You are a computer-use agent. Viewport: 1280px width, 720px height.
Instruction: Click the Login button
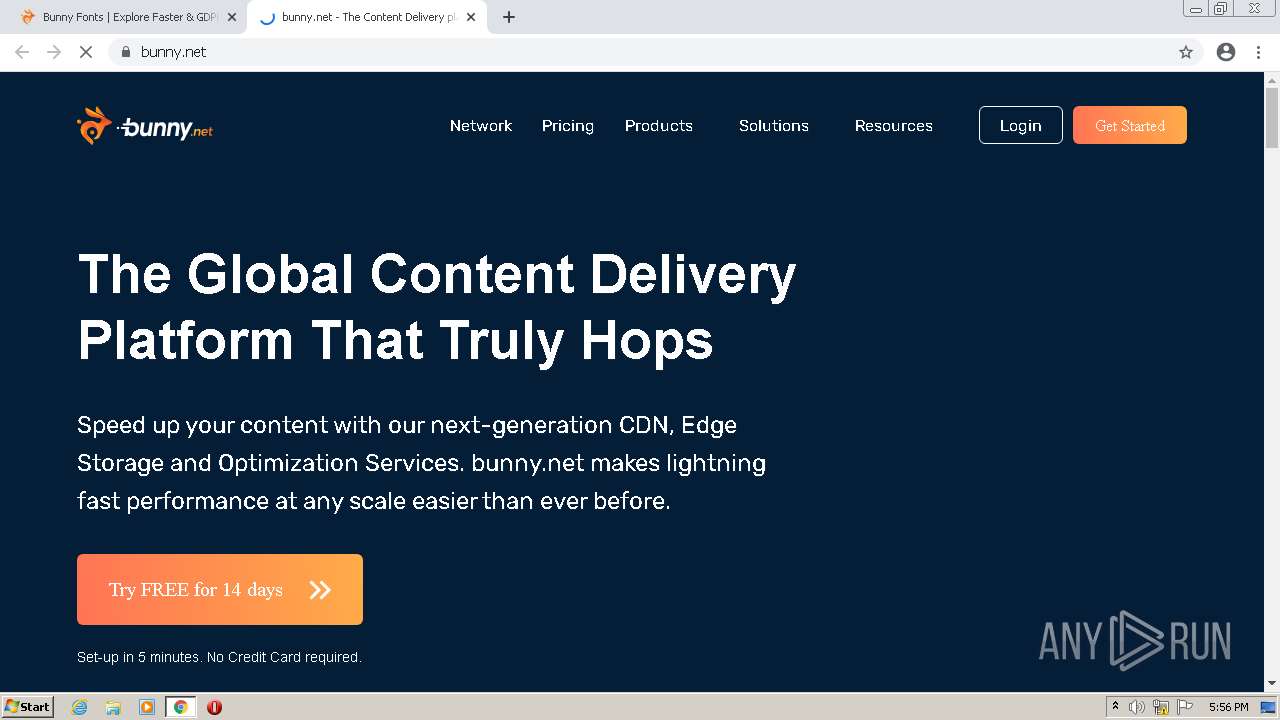tap(1020, 125)
